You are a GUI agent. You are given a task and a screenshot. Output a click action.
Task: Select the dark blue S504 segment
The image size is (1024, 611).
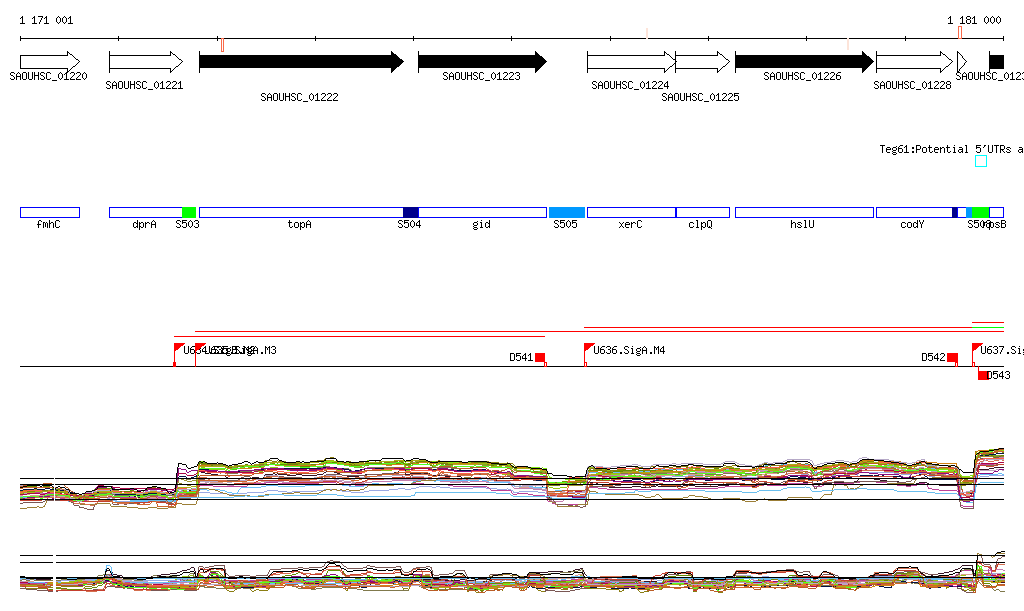[411, 212]
